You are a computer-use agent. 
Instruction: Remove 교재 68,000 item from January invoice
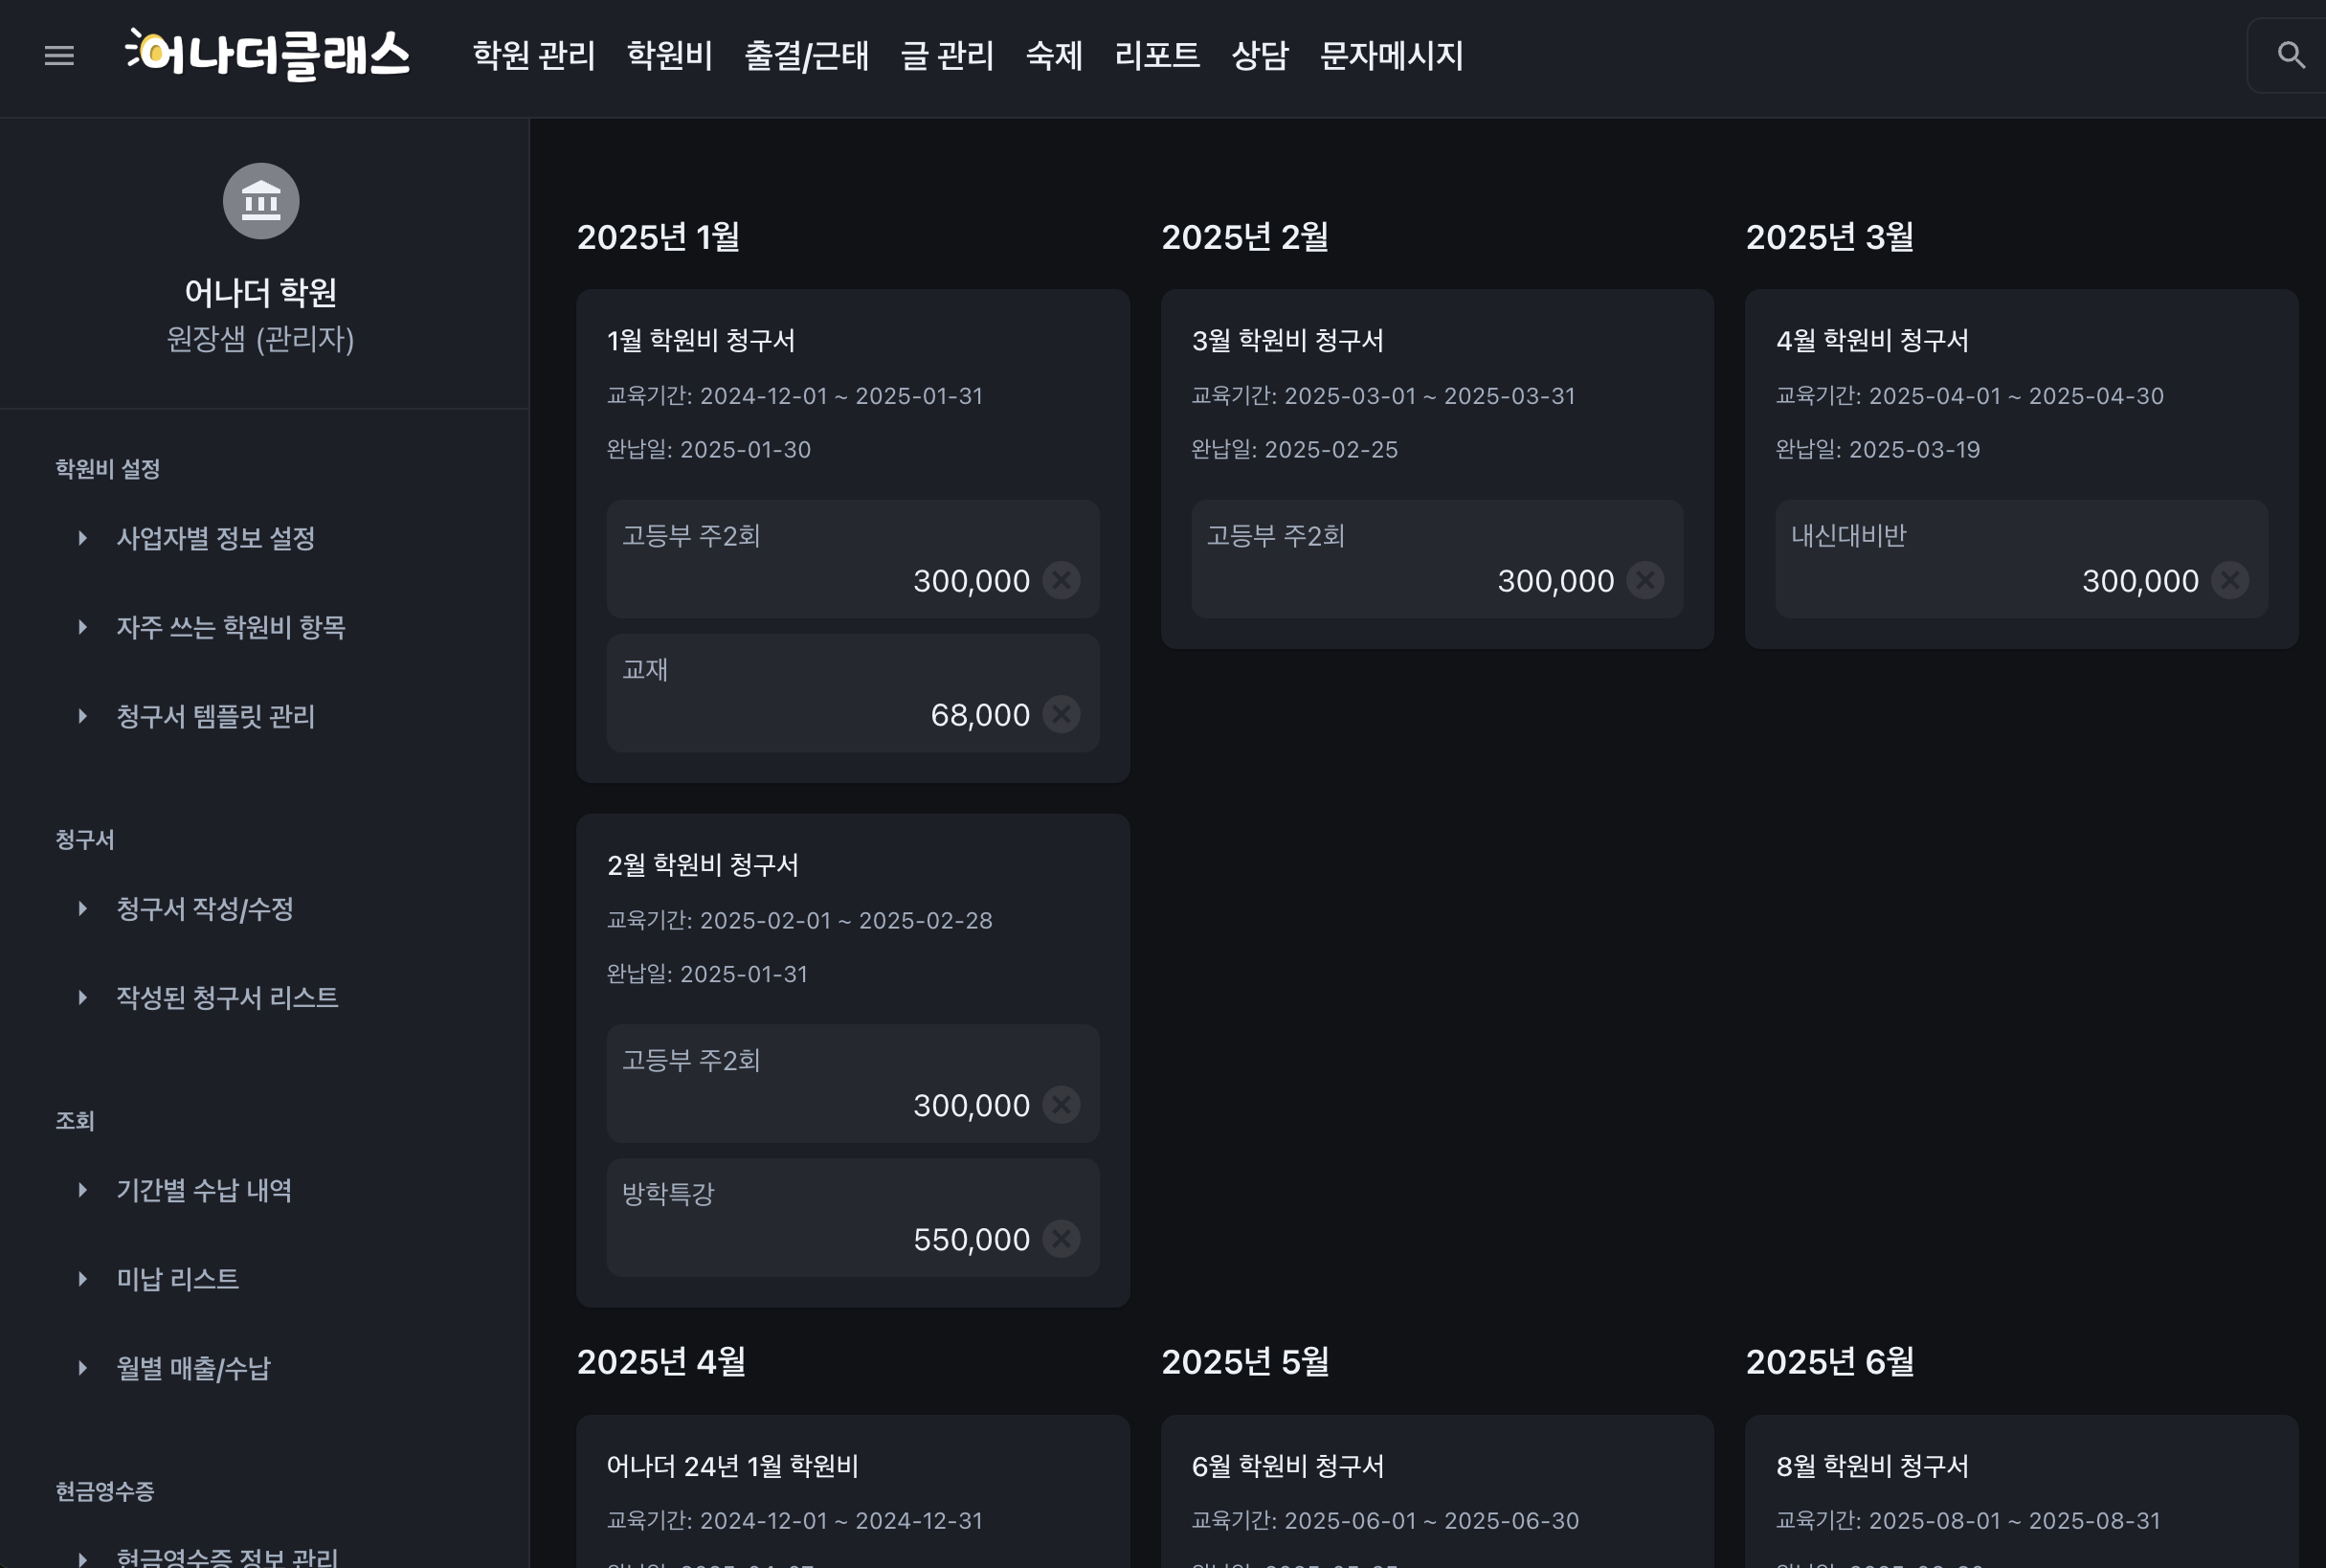click(x=1061, y=715)
